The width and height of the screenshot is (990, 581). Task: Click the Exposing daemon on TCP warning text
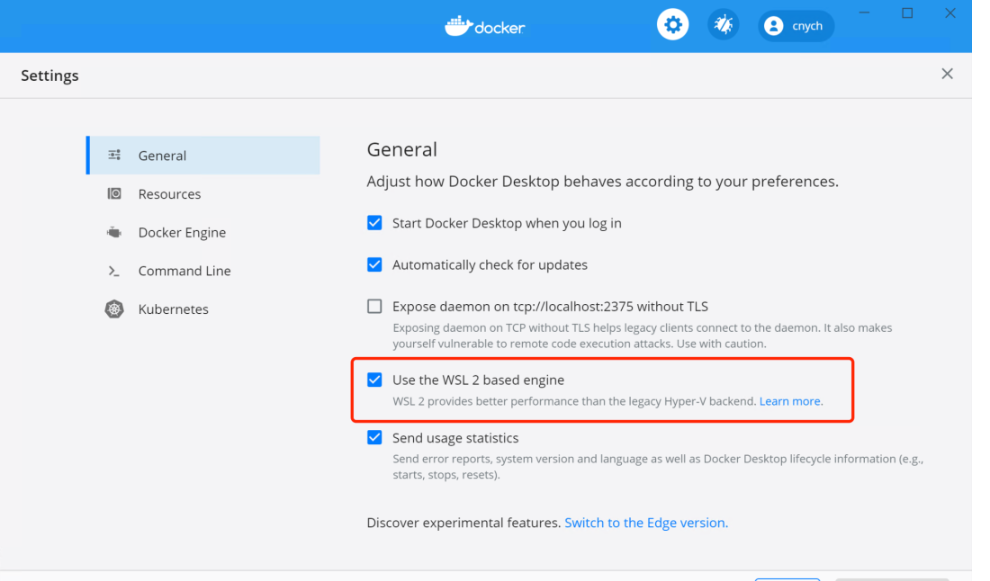[642, 336]
